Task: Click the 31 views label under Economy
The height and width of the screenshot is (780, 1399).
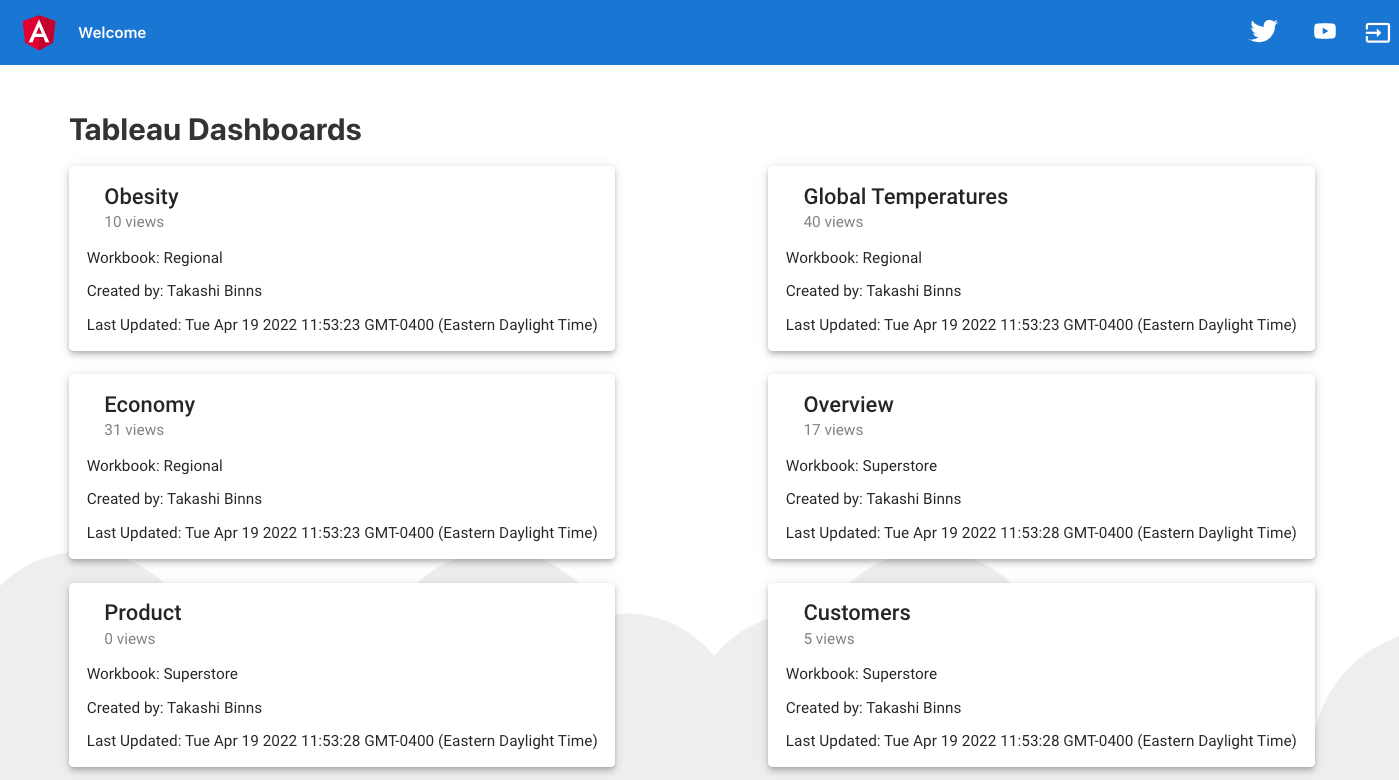Action: pyautogui.click(x=134, y=430)
